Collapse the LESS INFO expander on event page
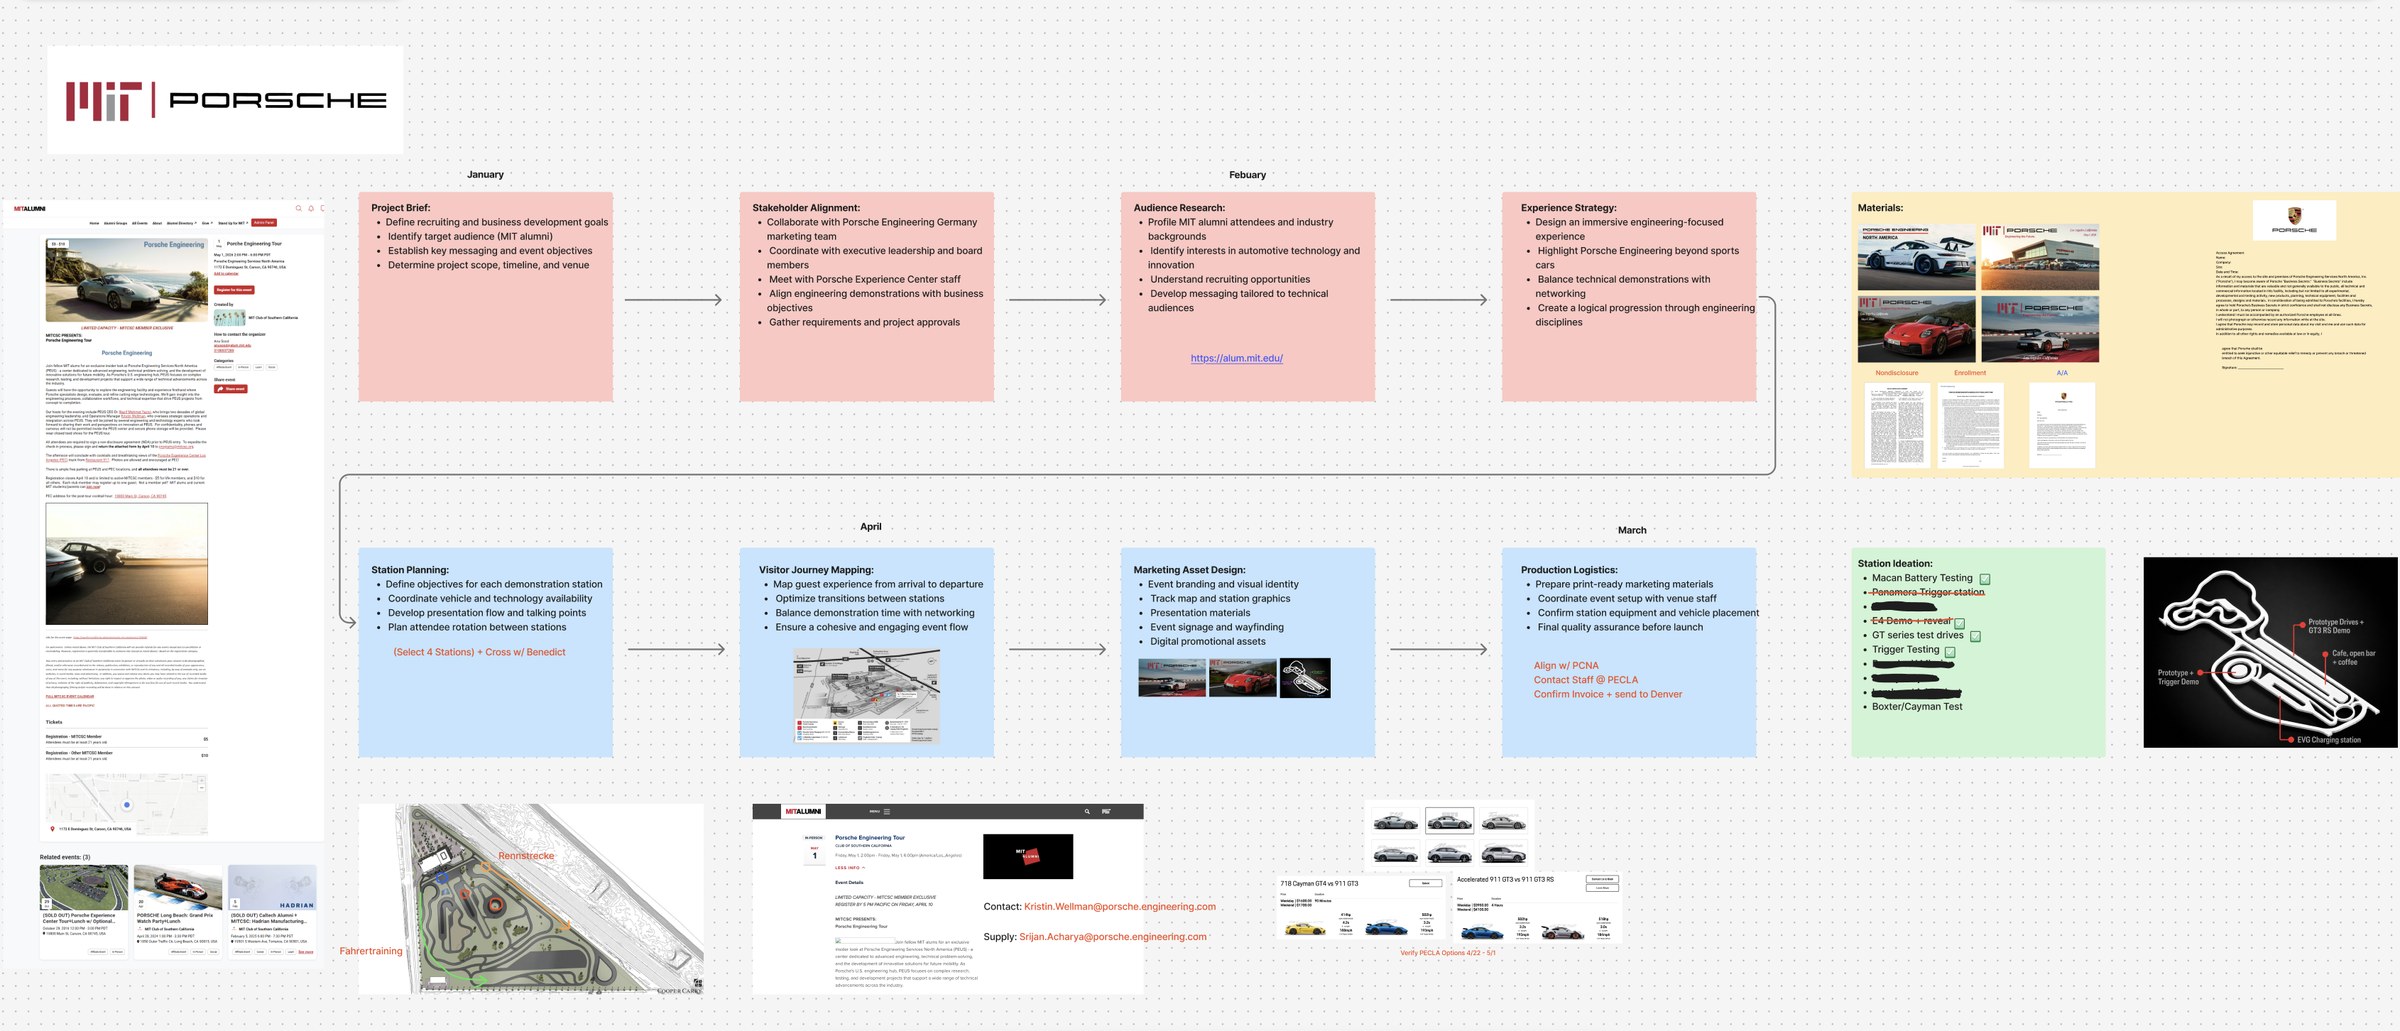The image size is (2400, 1031). click(x=850, y=868)
